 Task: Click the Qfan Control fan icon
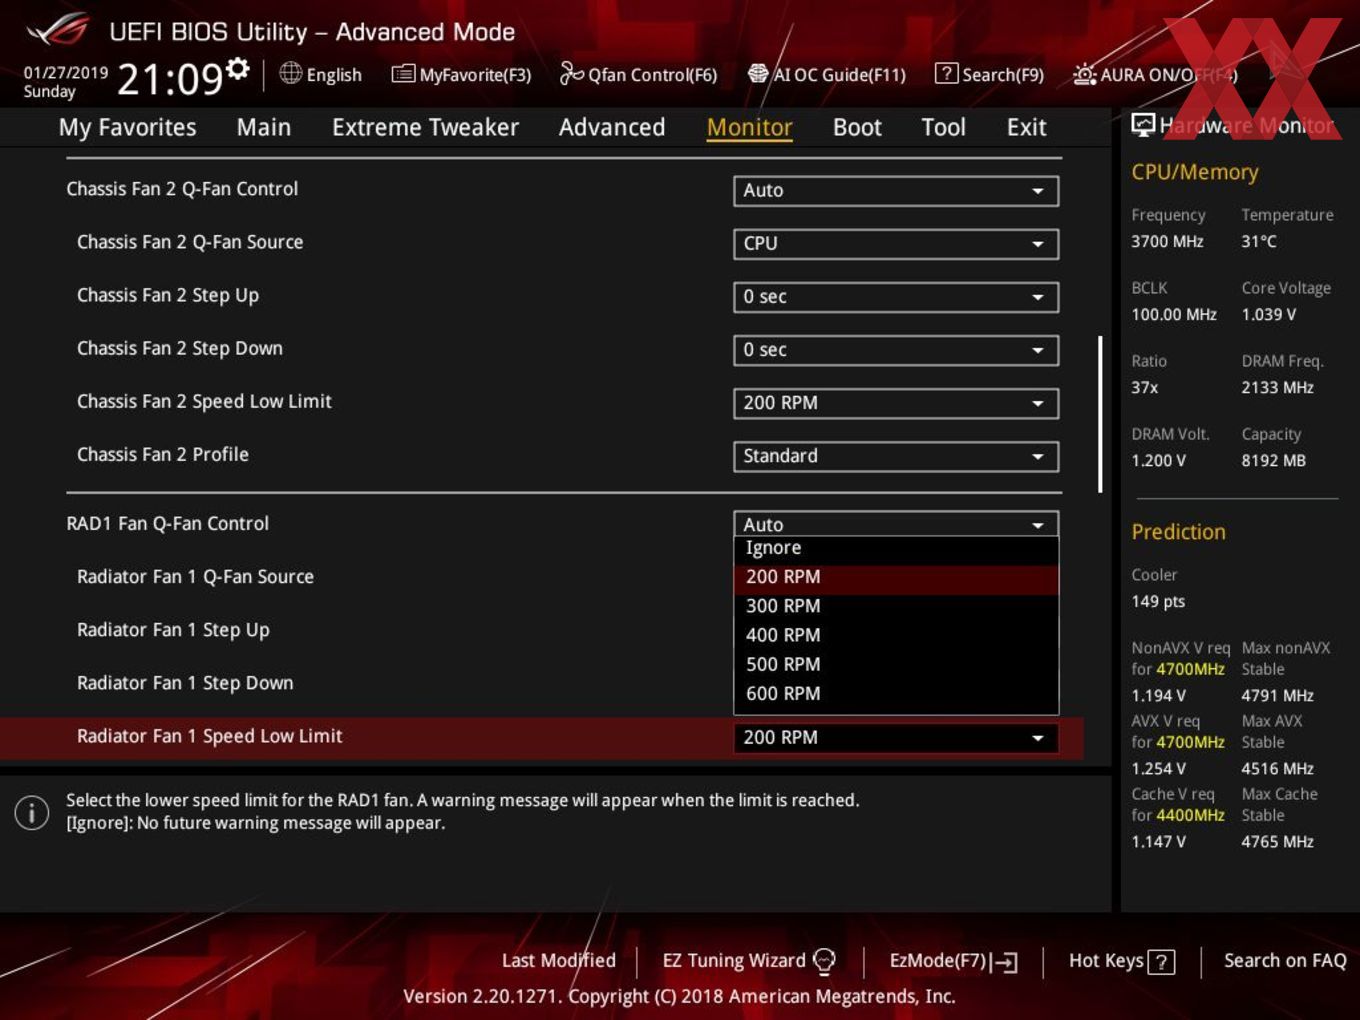571,73
